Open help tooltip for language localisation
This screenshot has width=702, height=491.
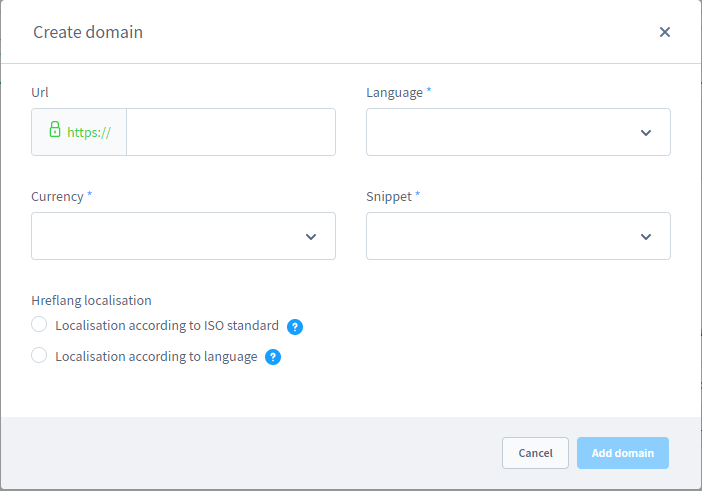(x=273, y=357)
